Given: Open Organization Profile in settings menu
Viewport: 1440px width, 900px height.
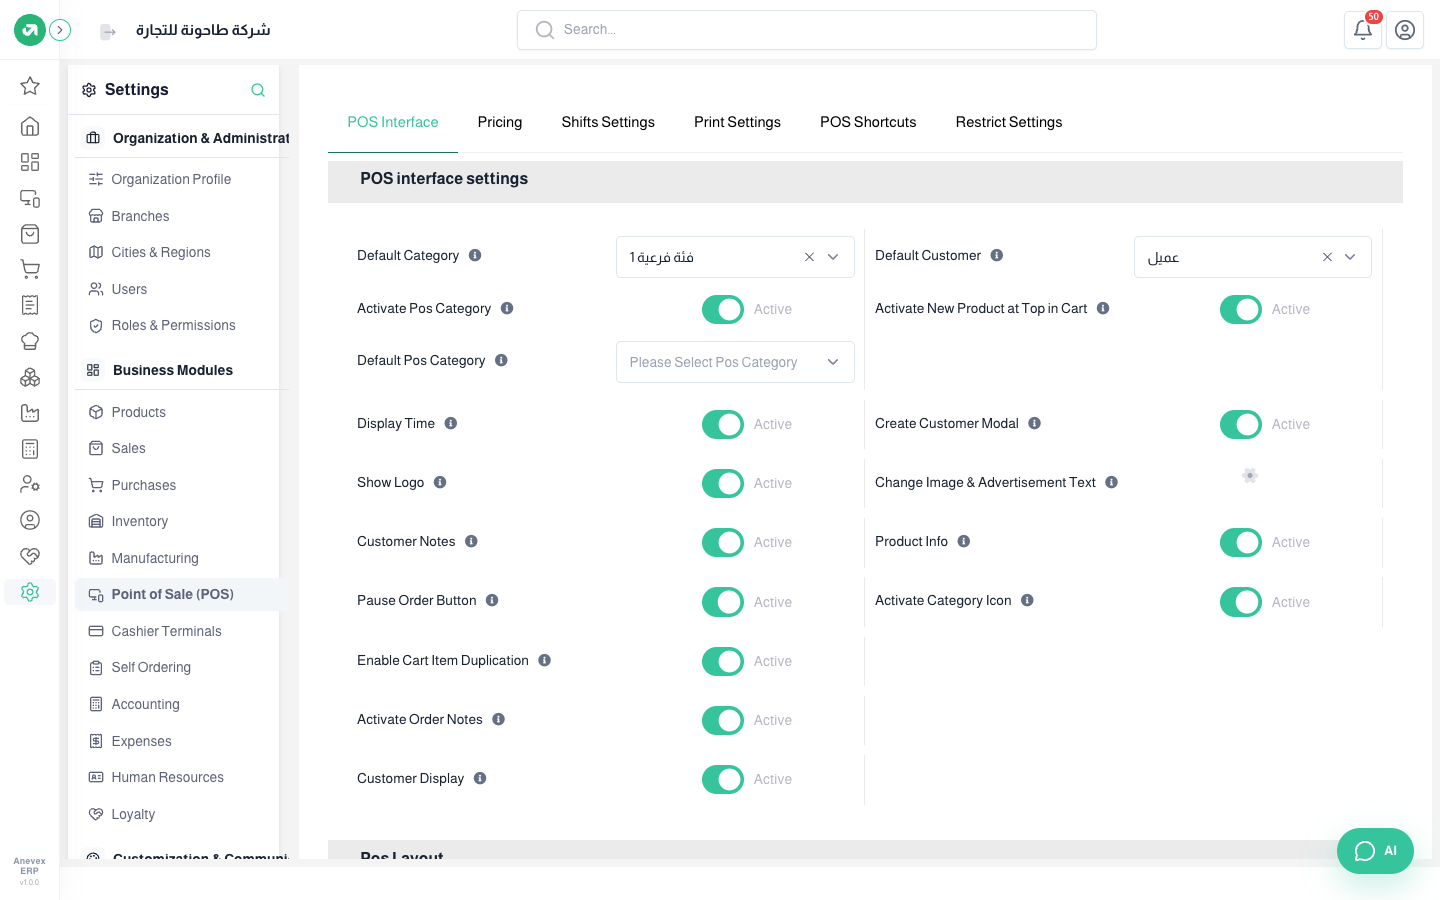Looking at the screenshot, I should tap(171, 179).
